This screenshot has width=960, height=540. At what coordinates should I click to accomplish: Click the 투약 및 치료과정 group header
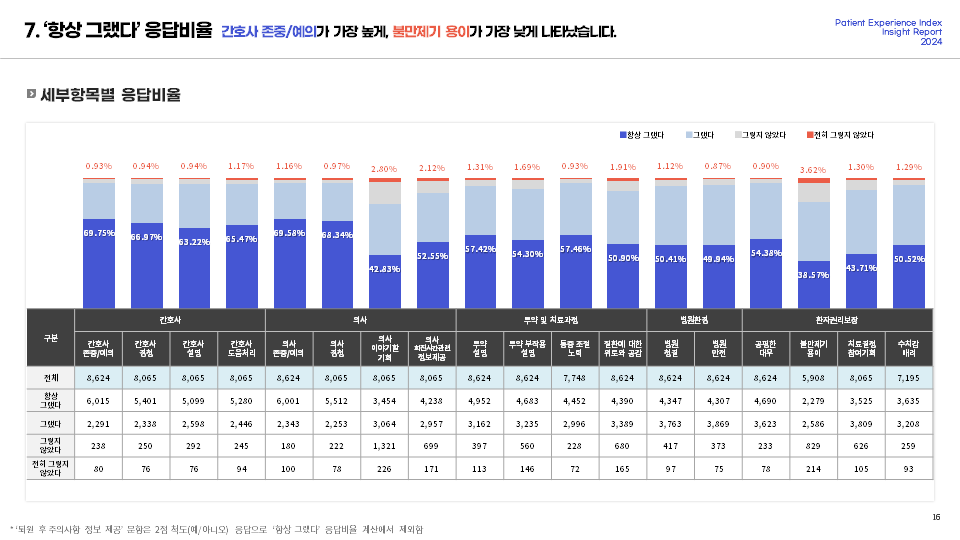pyautogui.click(x=551, y=320)
